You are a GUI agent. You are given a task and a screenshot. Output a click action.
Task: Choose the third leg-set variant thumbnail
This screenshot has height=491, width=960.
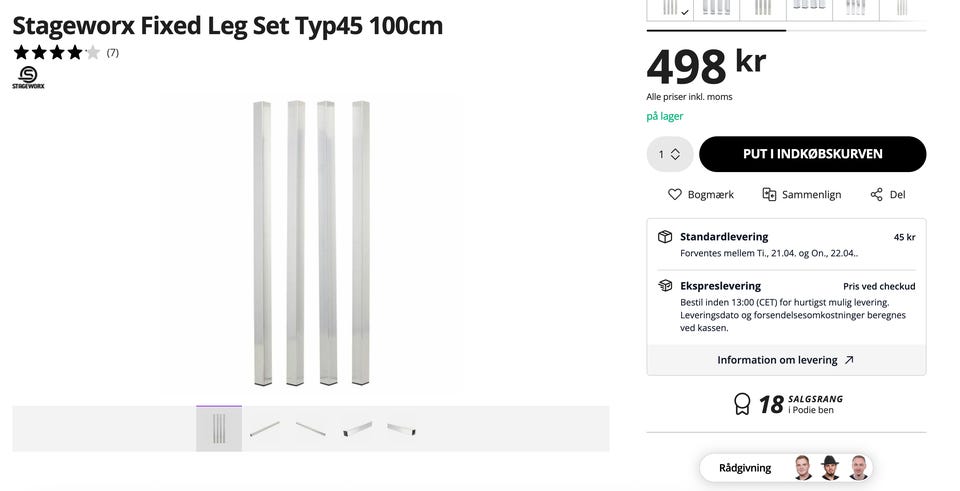[762, 8]
